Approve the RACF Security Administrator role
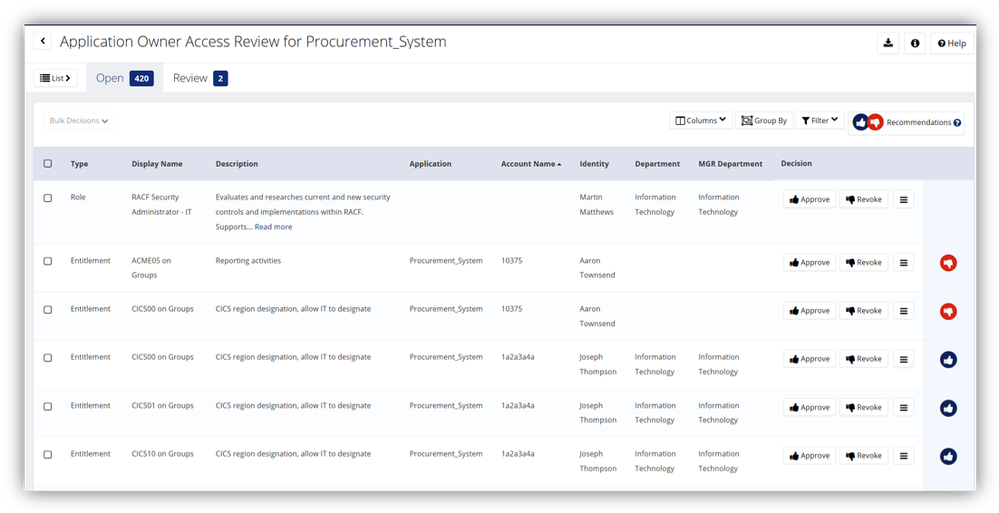The image size is (999, 513). pos(809,199)
